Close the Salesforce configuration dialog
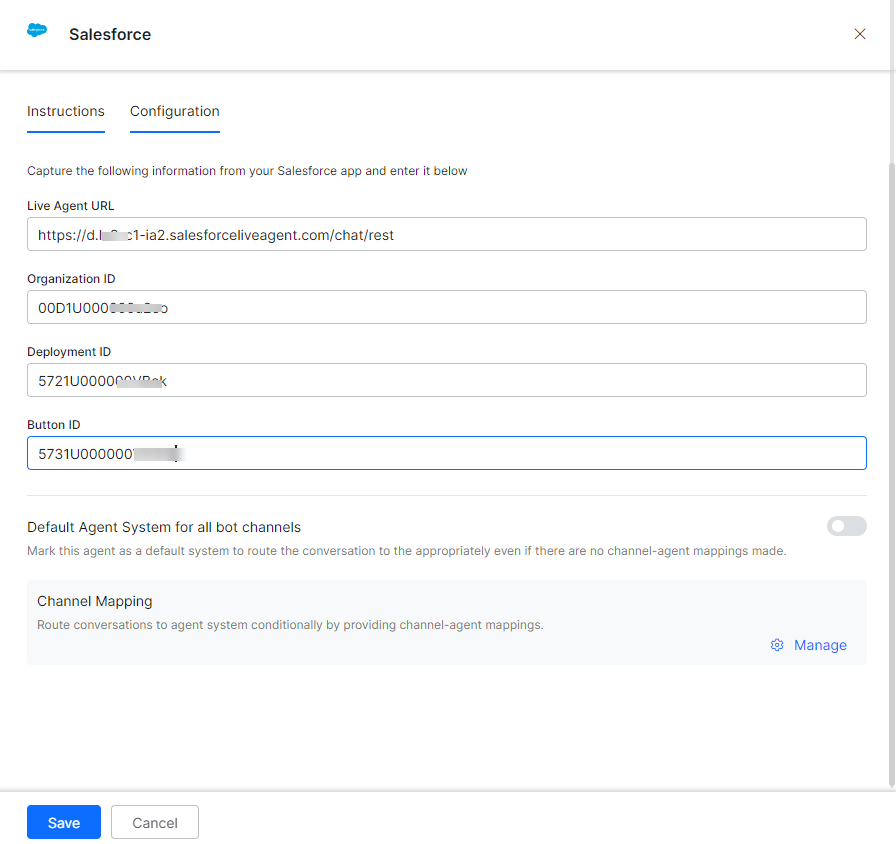This screenshot has height=844, width=896. click(860, 34)
